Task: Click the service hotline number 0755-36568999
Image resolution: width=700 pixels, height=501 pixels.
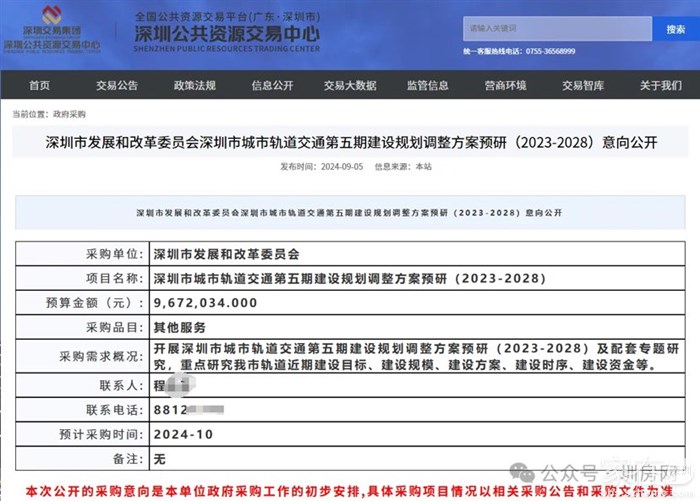Action: click(547, 51)
